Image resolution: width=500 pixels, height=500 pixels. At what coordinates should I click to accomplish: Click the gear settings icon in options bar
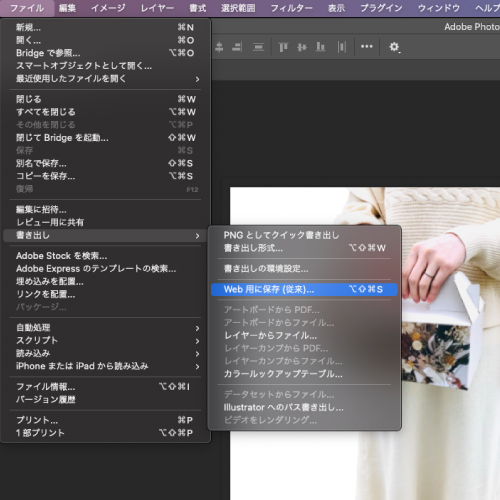click(x=394, y=47)
